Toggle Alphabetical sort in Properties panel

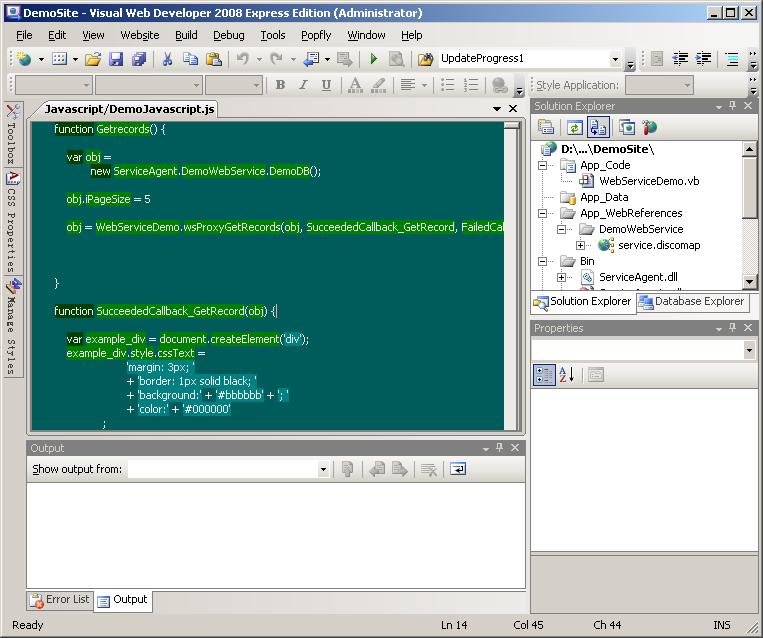tap(567, 375)
